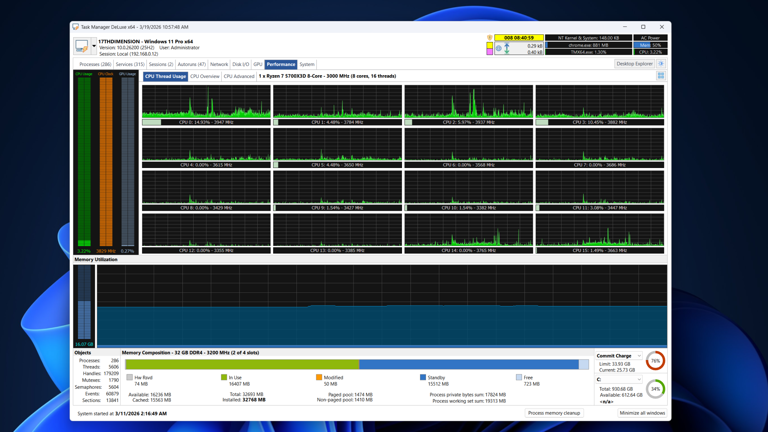
Task: Click the 16.07 GB memory bar meter
Action: pos(84,306)
